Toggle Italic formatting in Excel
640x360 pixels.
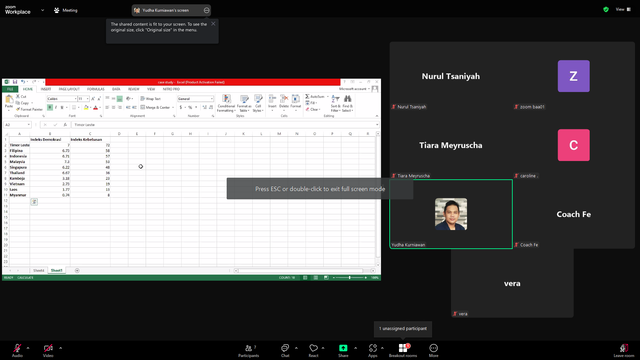[56, 108]
